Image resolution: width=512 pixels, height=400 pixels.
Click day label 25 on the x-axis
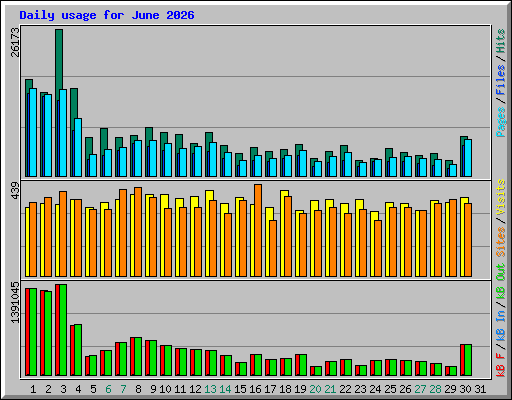point(390,389)
